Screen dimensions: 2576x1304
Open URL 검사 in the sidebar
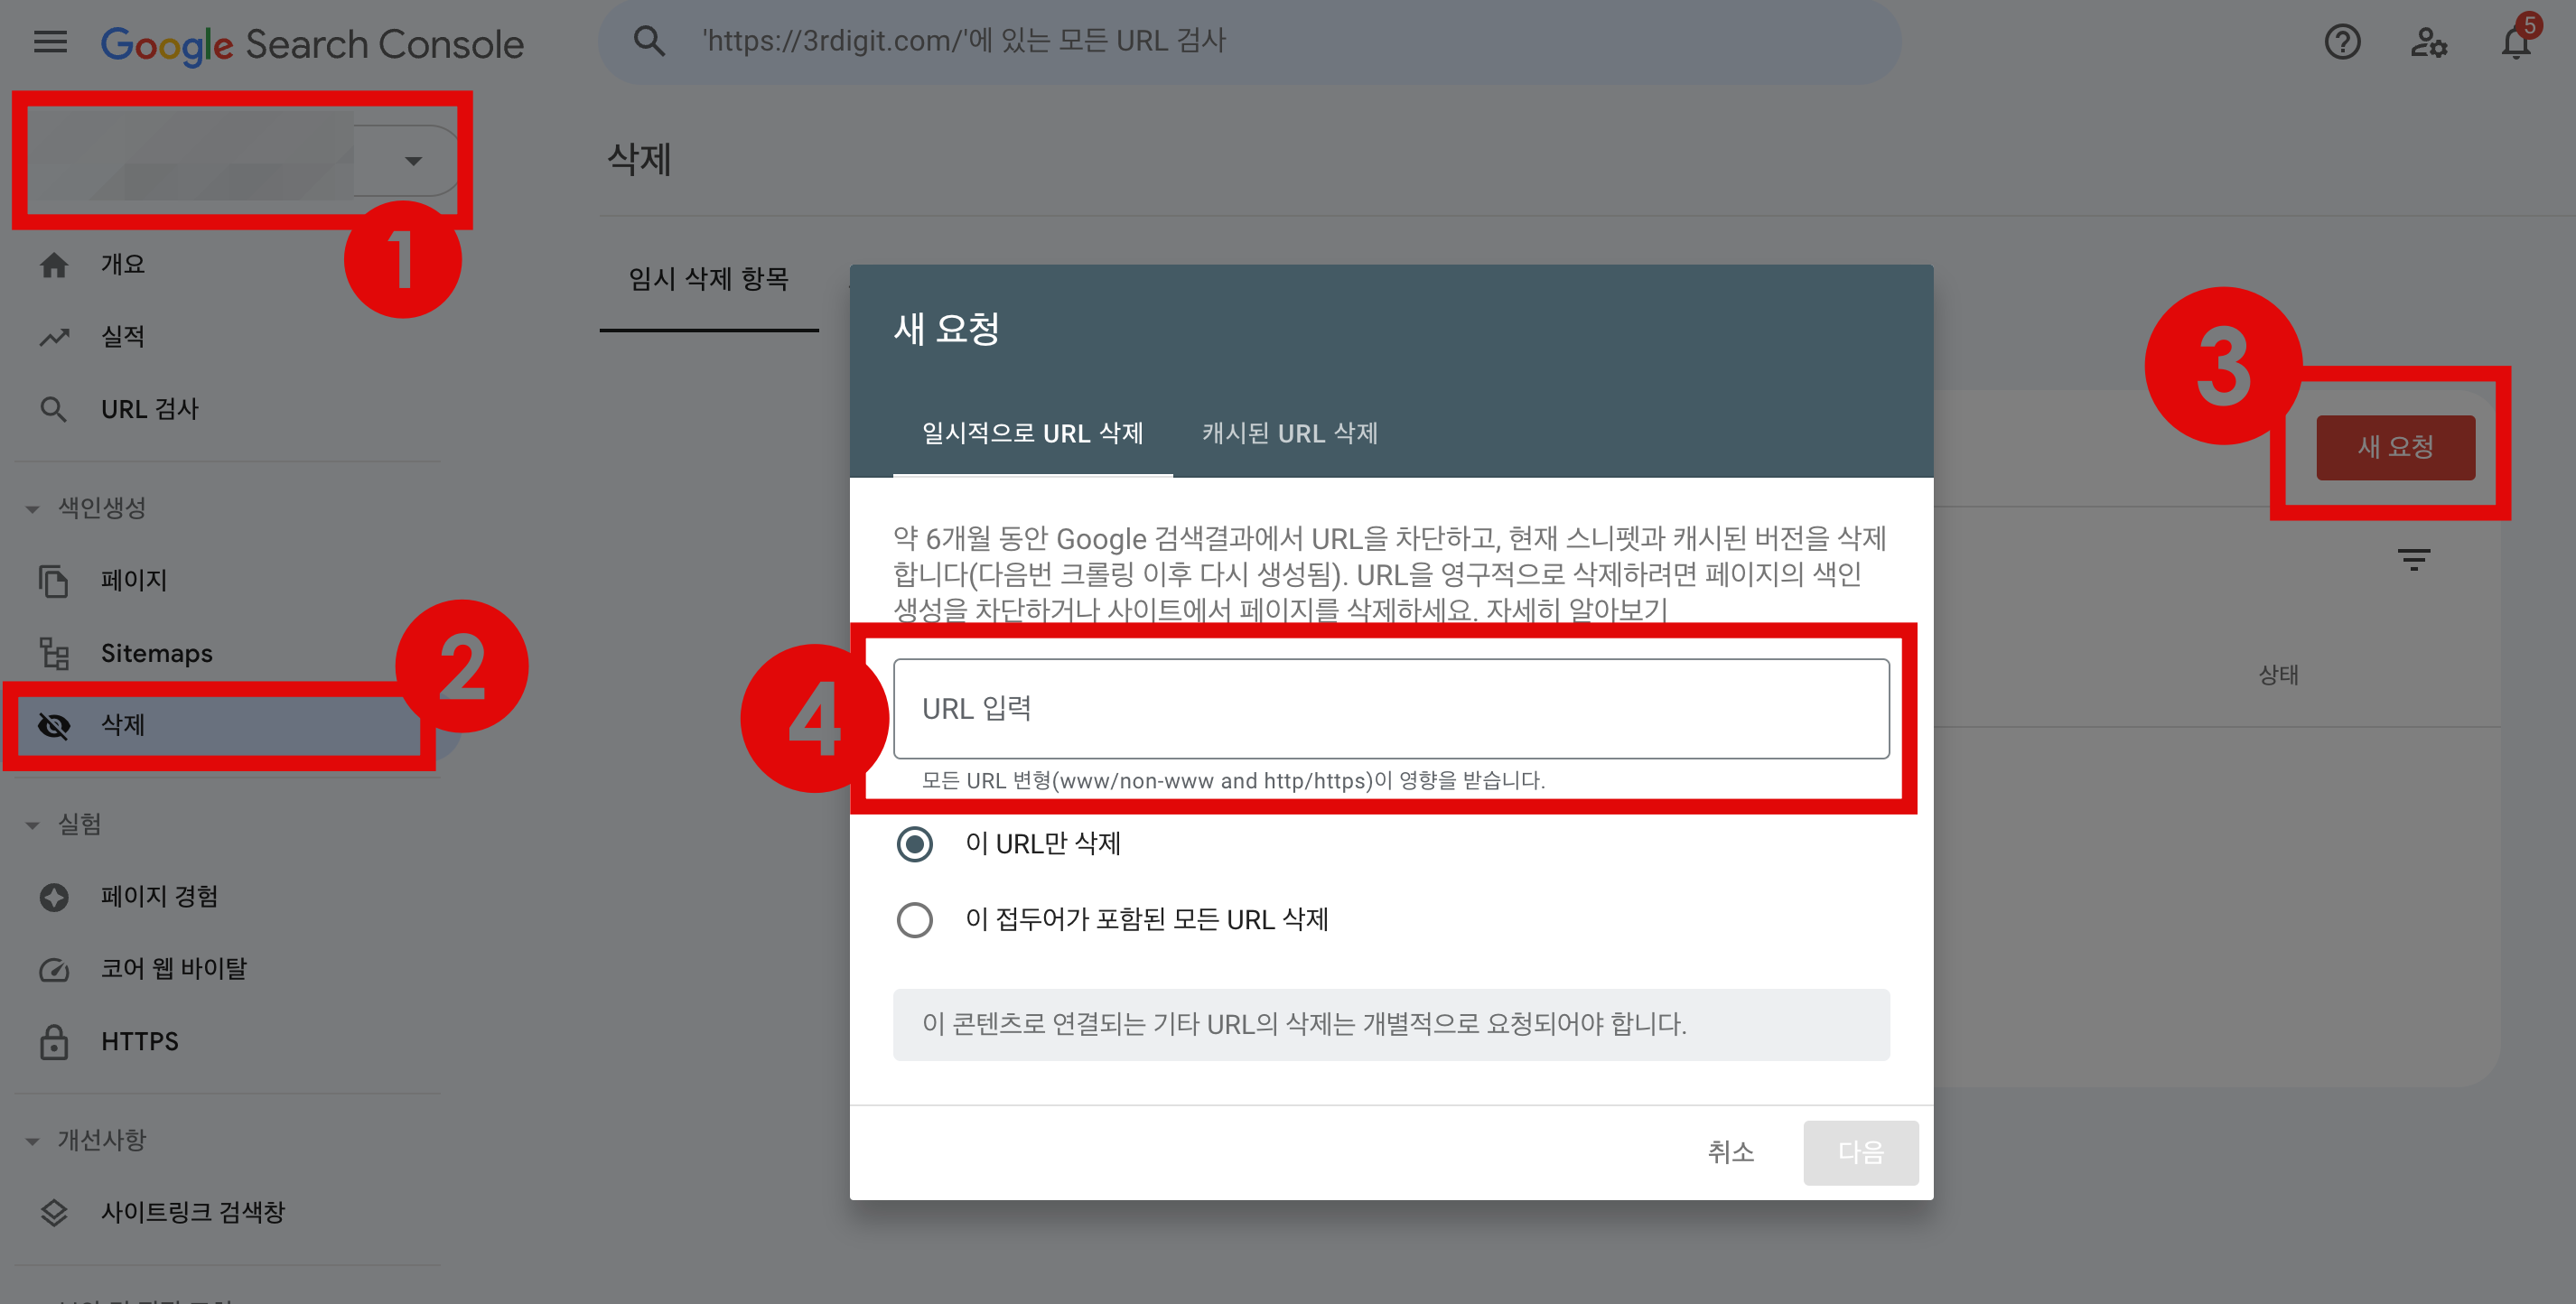pyautogui.click(x=150, y=409)
